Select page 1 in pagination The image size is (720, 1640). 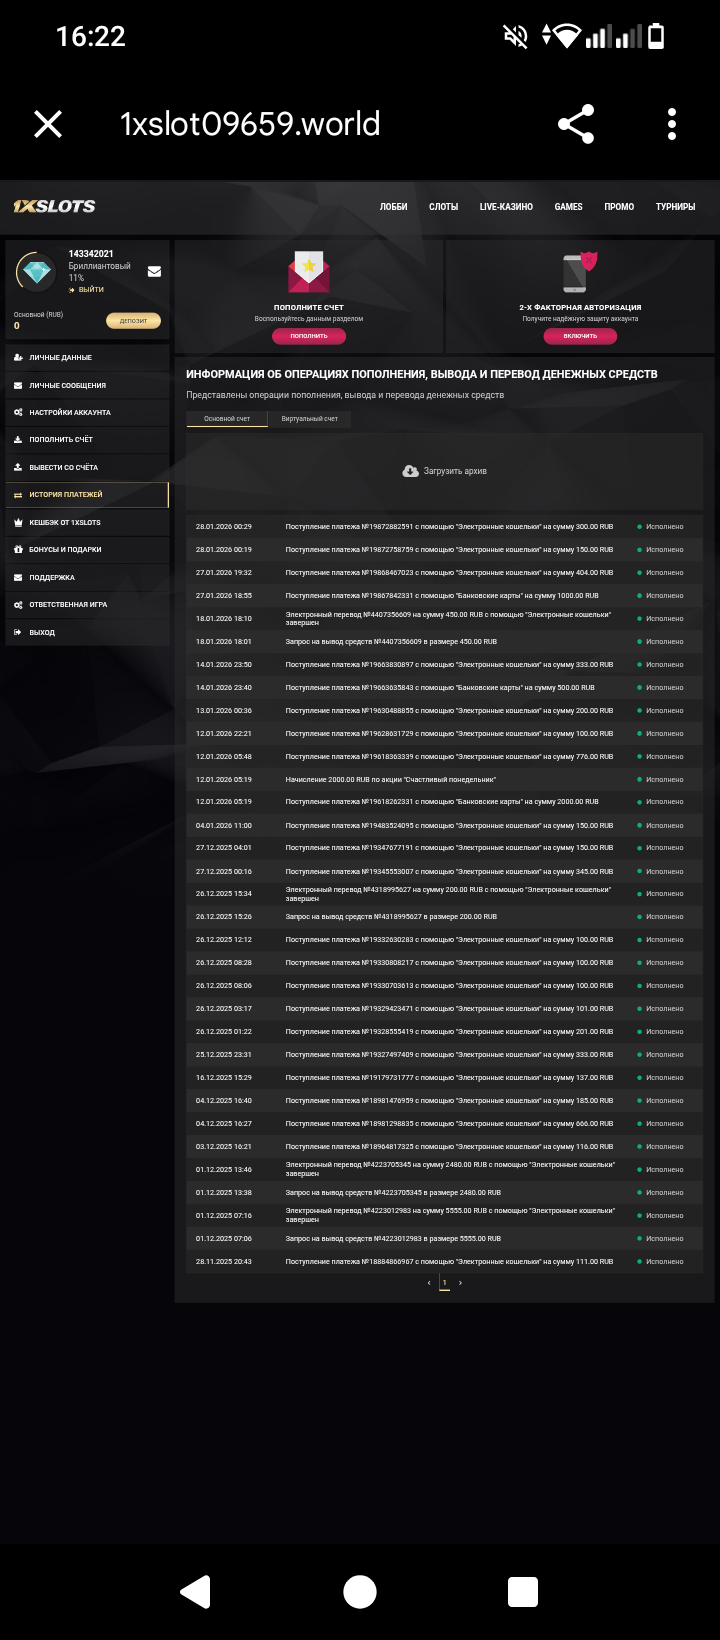444,1283
